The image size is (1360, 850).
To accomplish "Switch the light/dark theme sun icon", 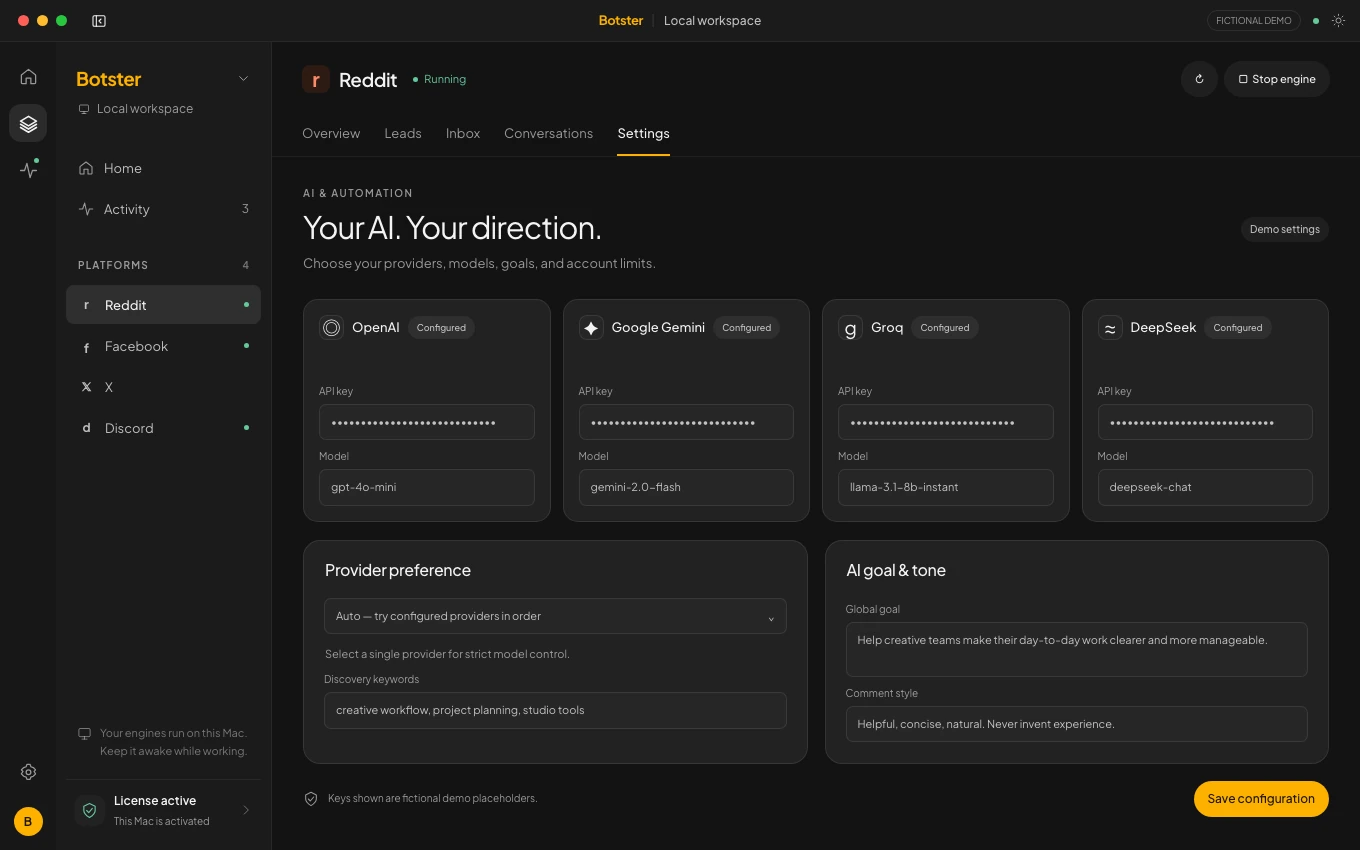I will pyautogui.click(x=1338, y=20).
